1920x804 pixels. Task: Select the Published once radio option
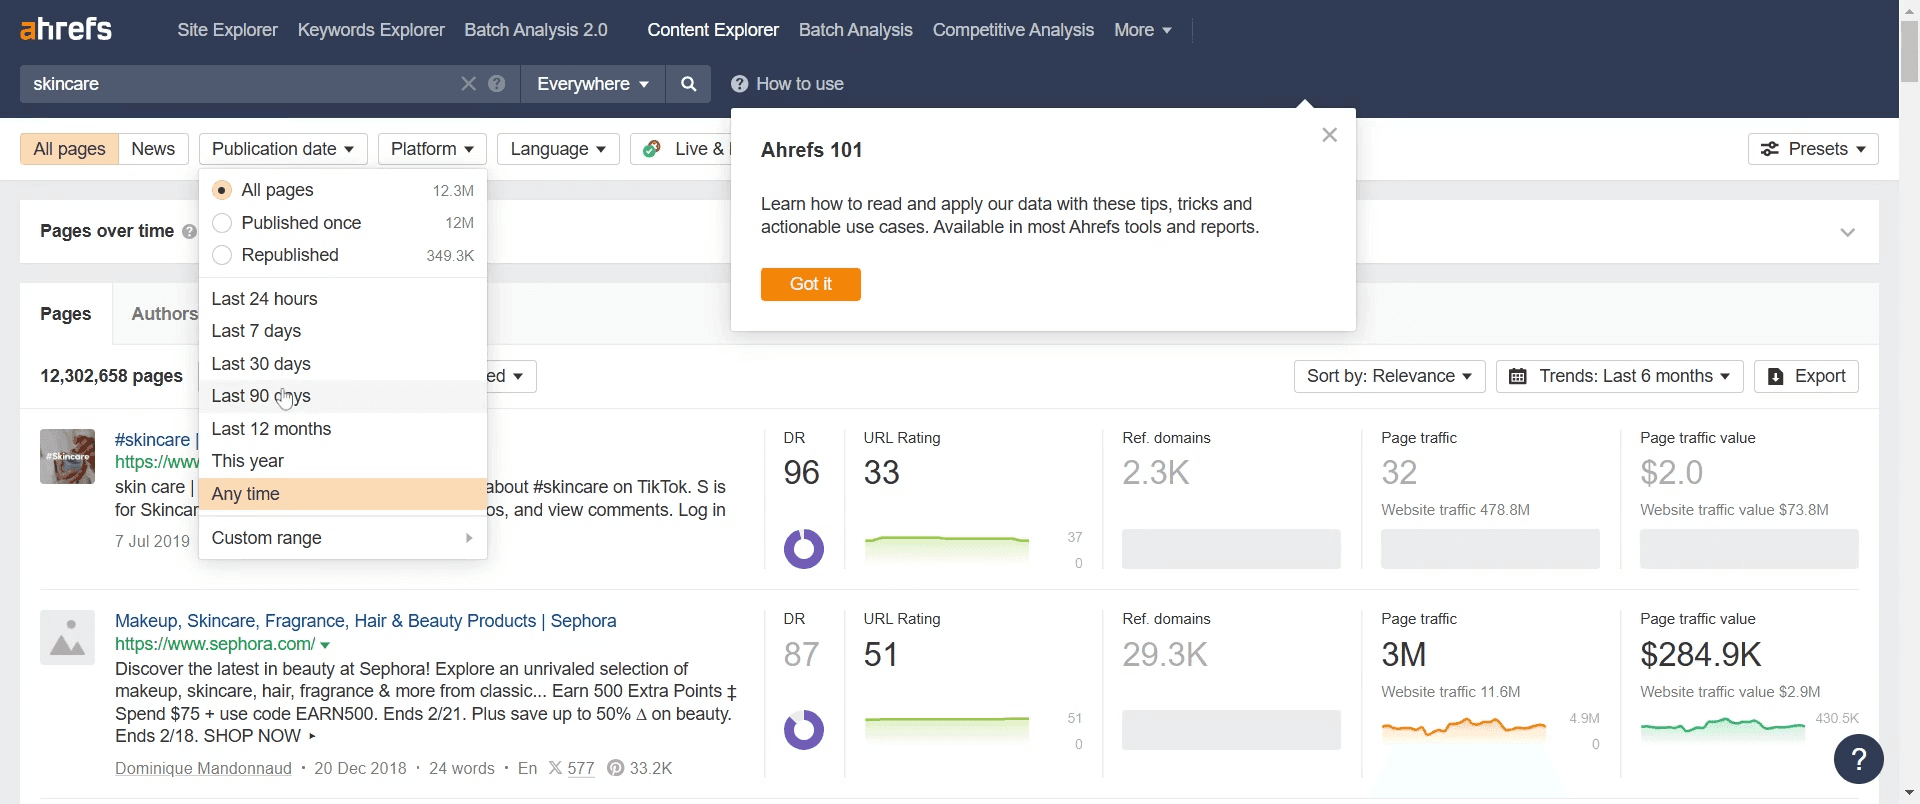(x=222, y=223)
